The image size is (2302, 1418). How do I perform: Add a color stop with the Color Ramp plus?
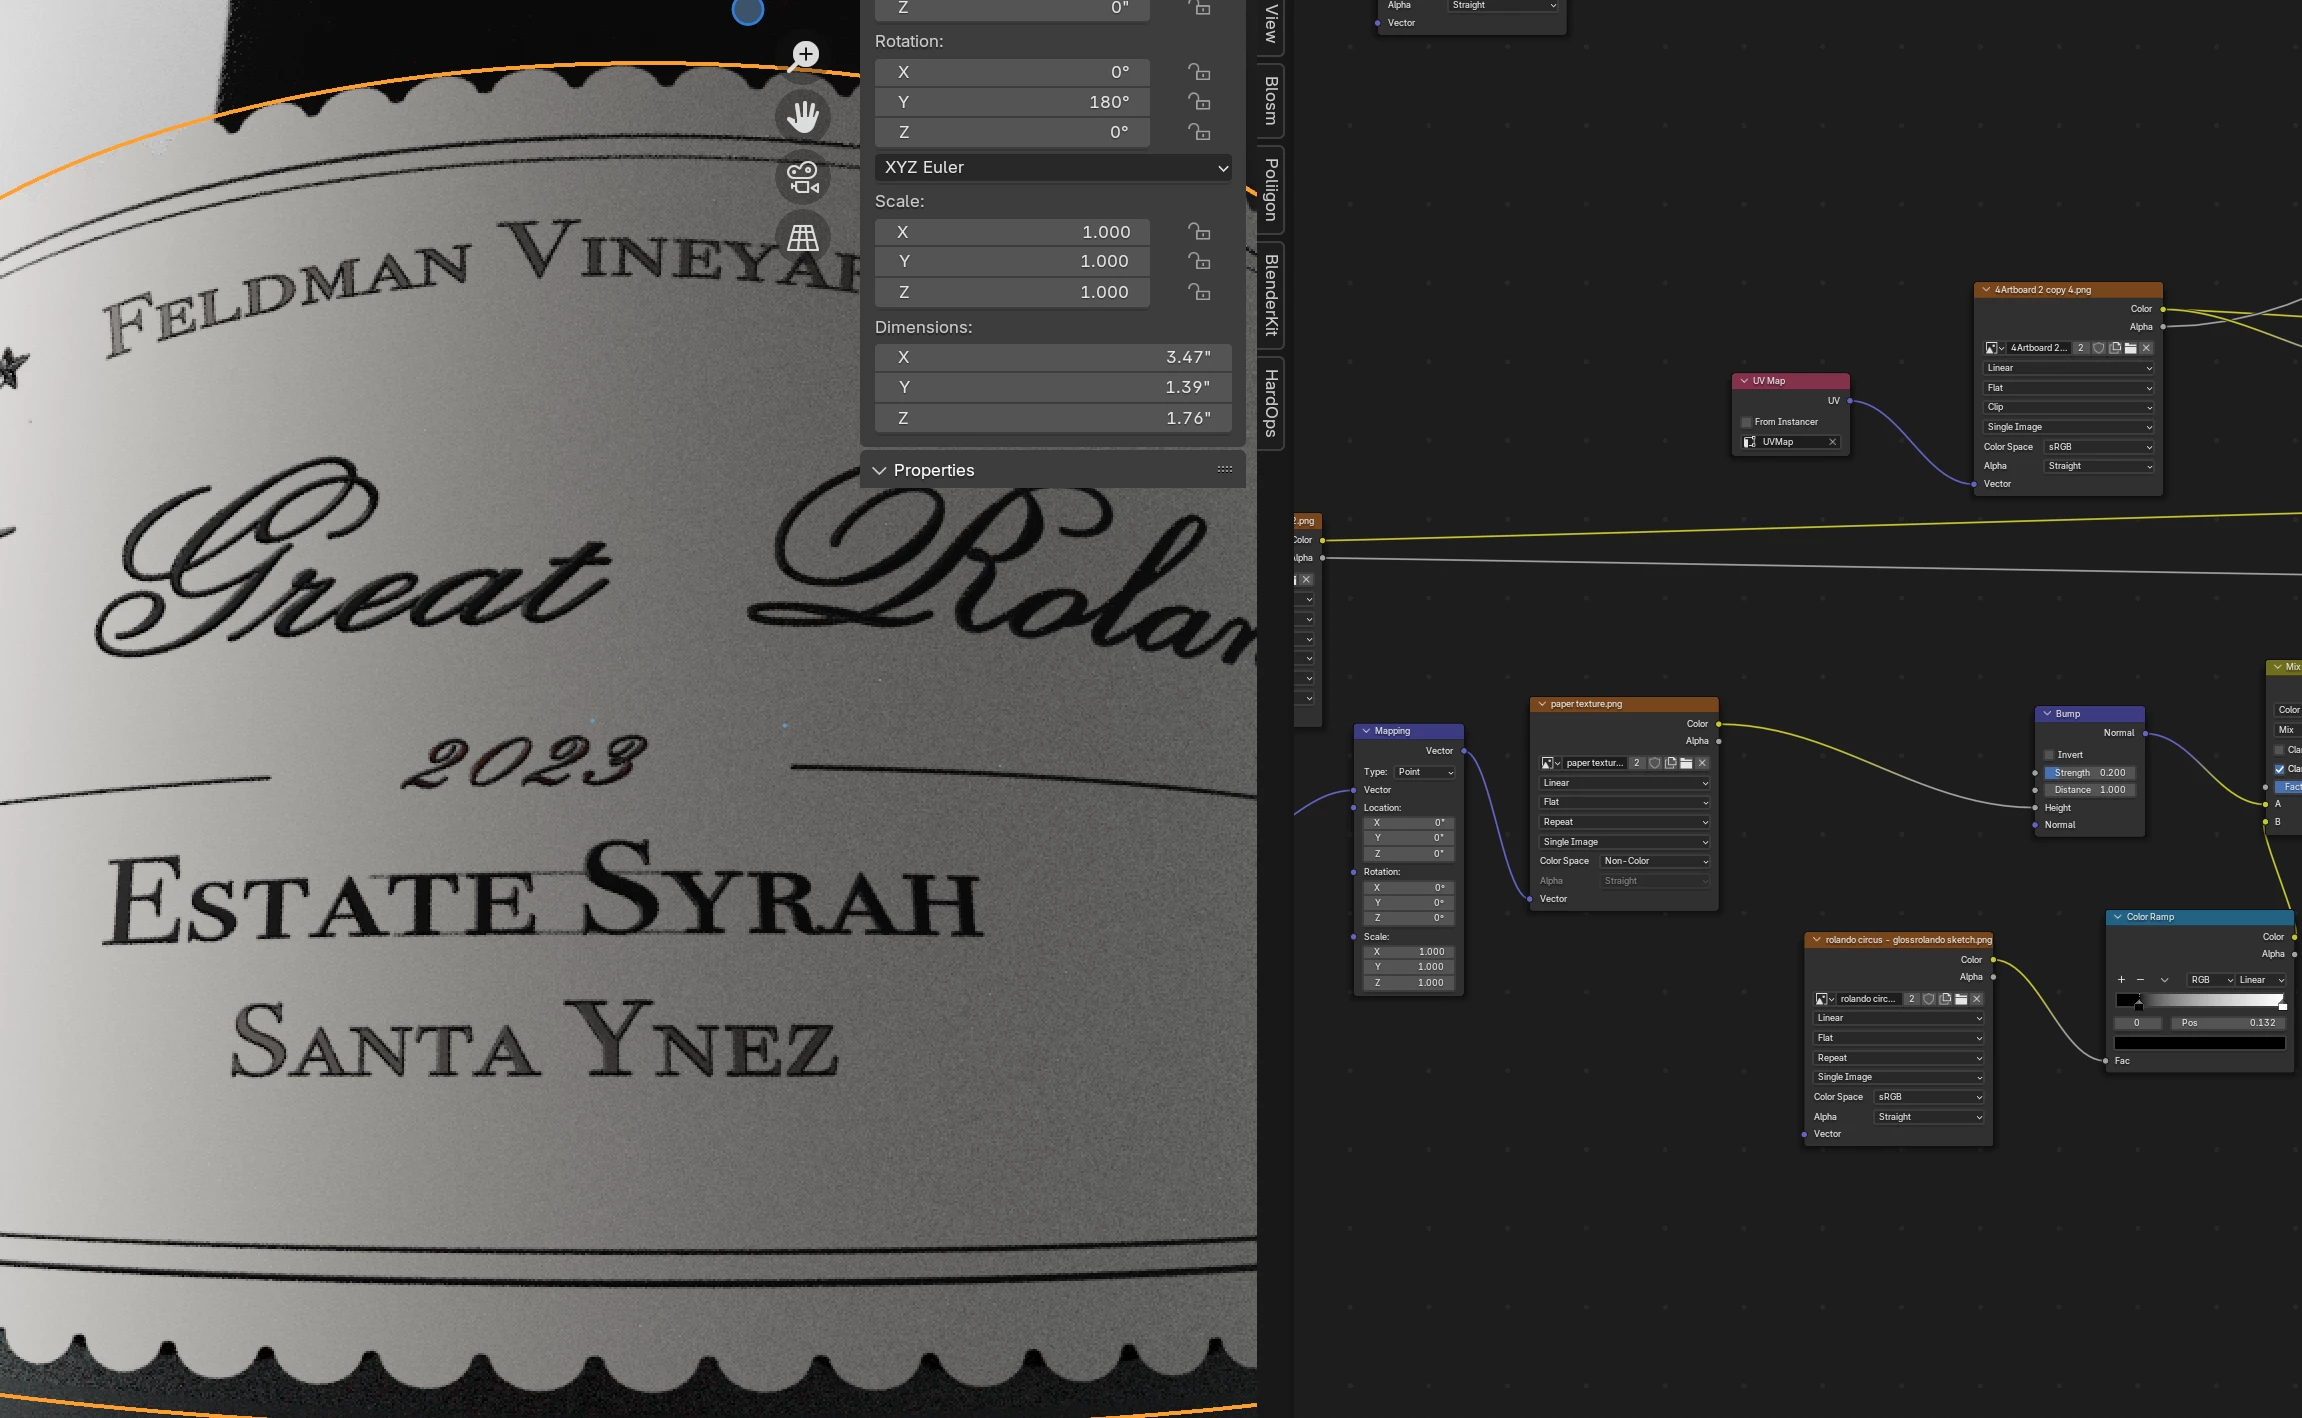tap(2121, 980)
